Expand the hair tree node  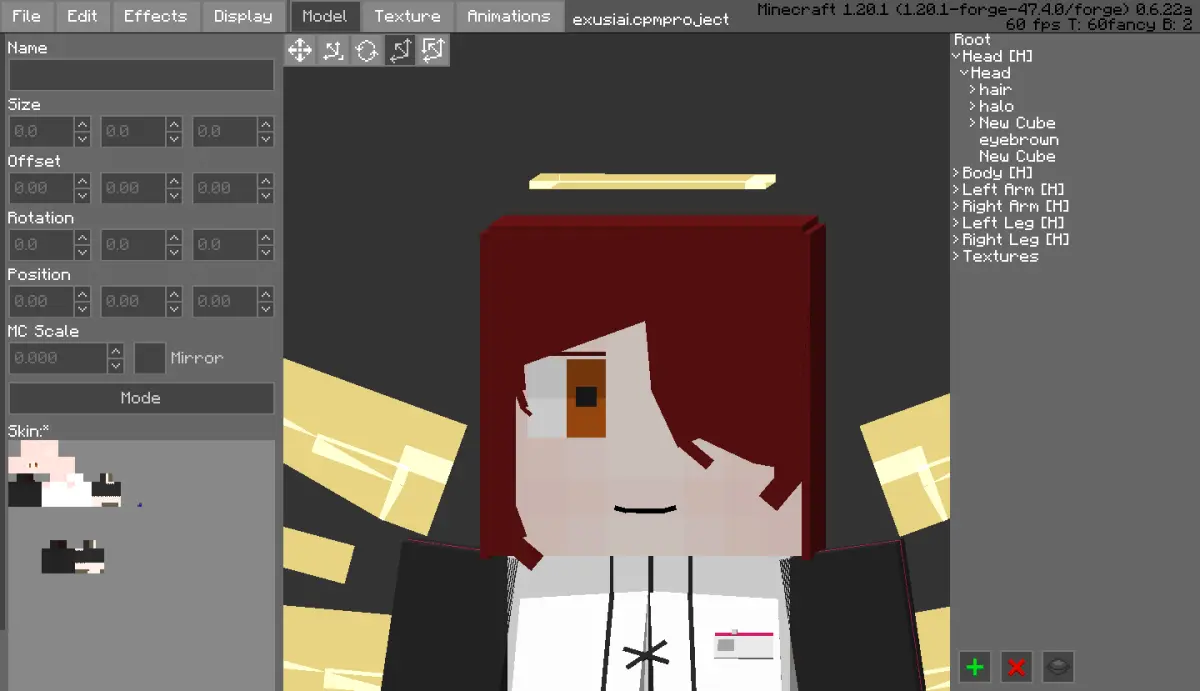click(972, 90)
